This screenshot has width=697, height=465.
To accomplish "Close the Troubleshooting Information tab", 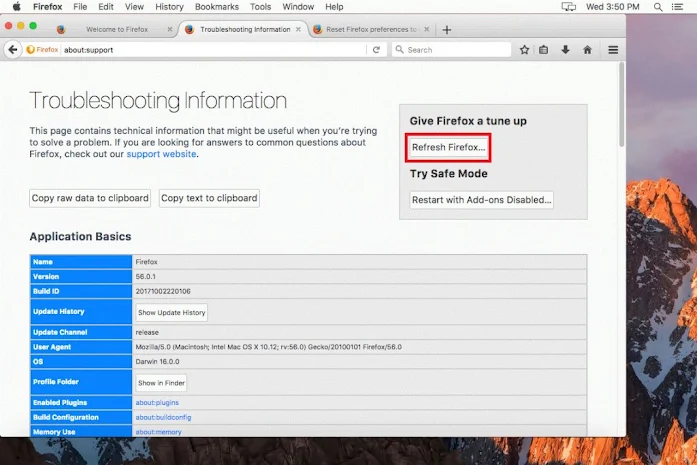I will (298, 29).
